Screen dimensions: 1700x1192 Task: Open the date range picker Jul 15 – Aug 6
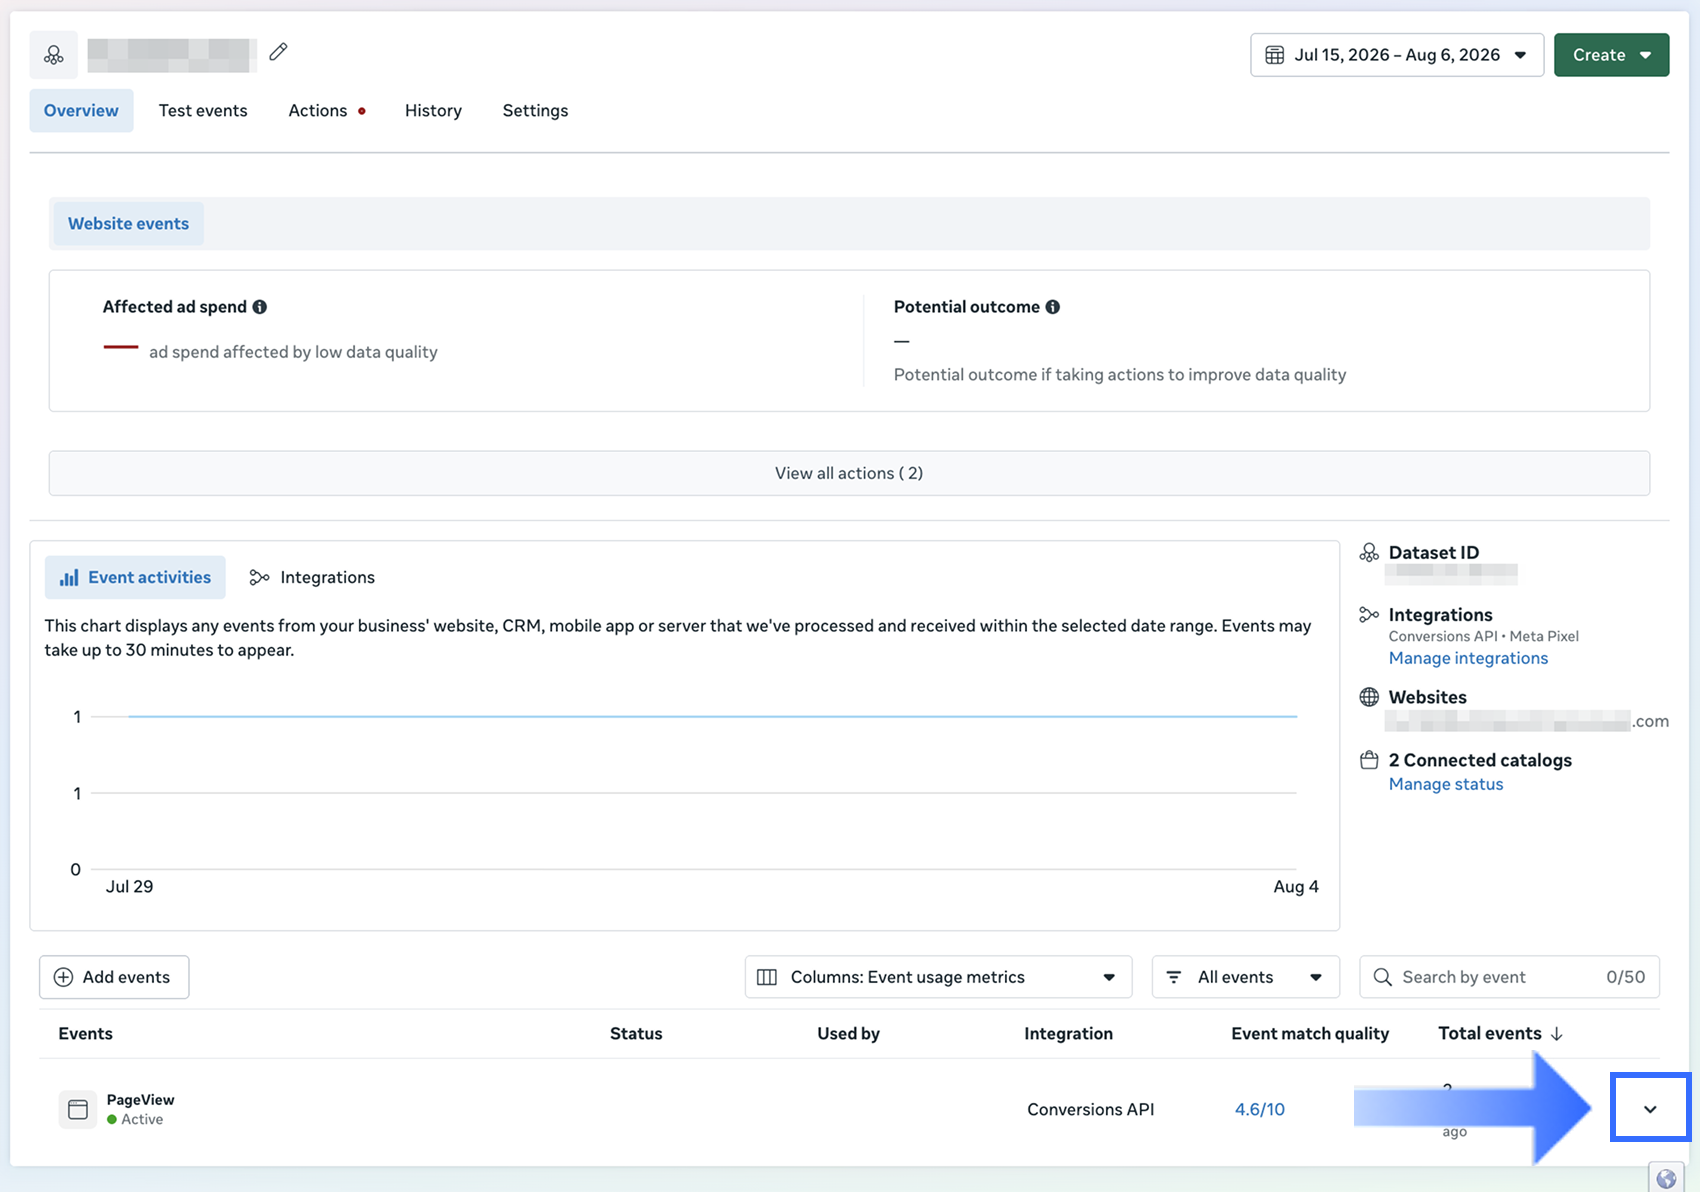[1397, 55]
